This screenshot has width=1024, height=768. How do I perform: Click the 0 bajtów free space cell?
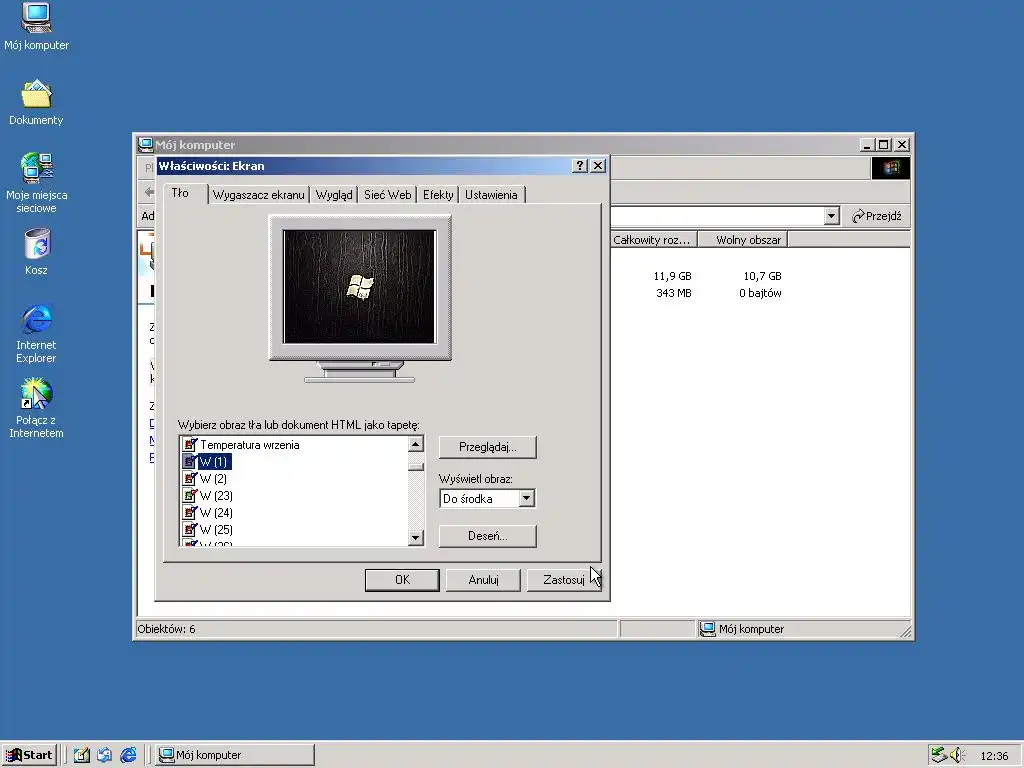point(760,293)
